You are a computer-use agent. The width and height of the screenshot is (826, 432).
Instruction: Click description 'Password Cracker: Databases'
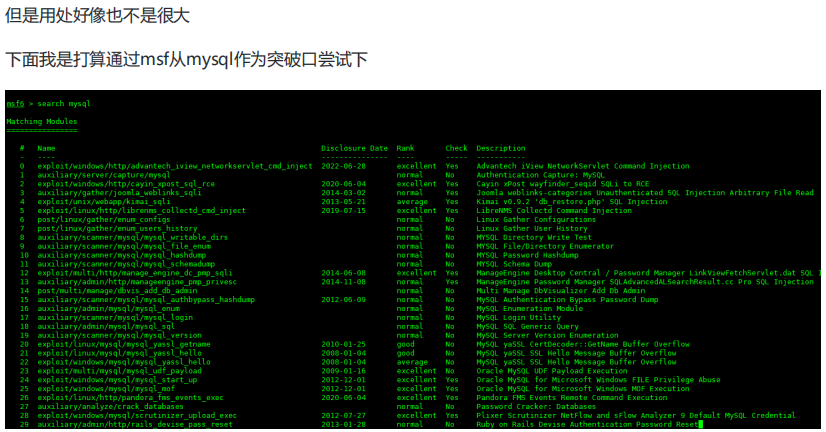click(536, 407)
